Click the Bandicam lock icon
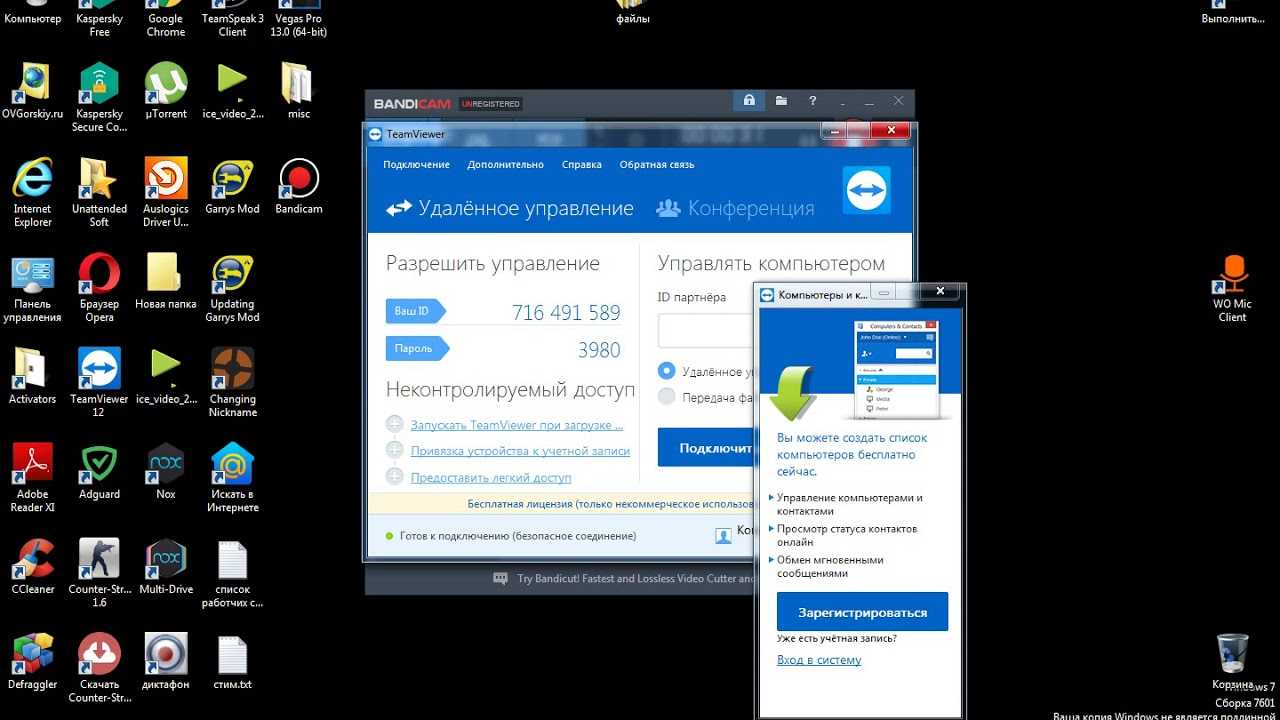Viewport: 1280px width, 720px height. point(749,102)
